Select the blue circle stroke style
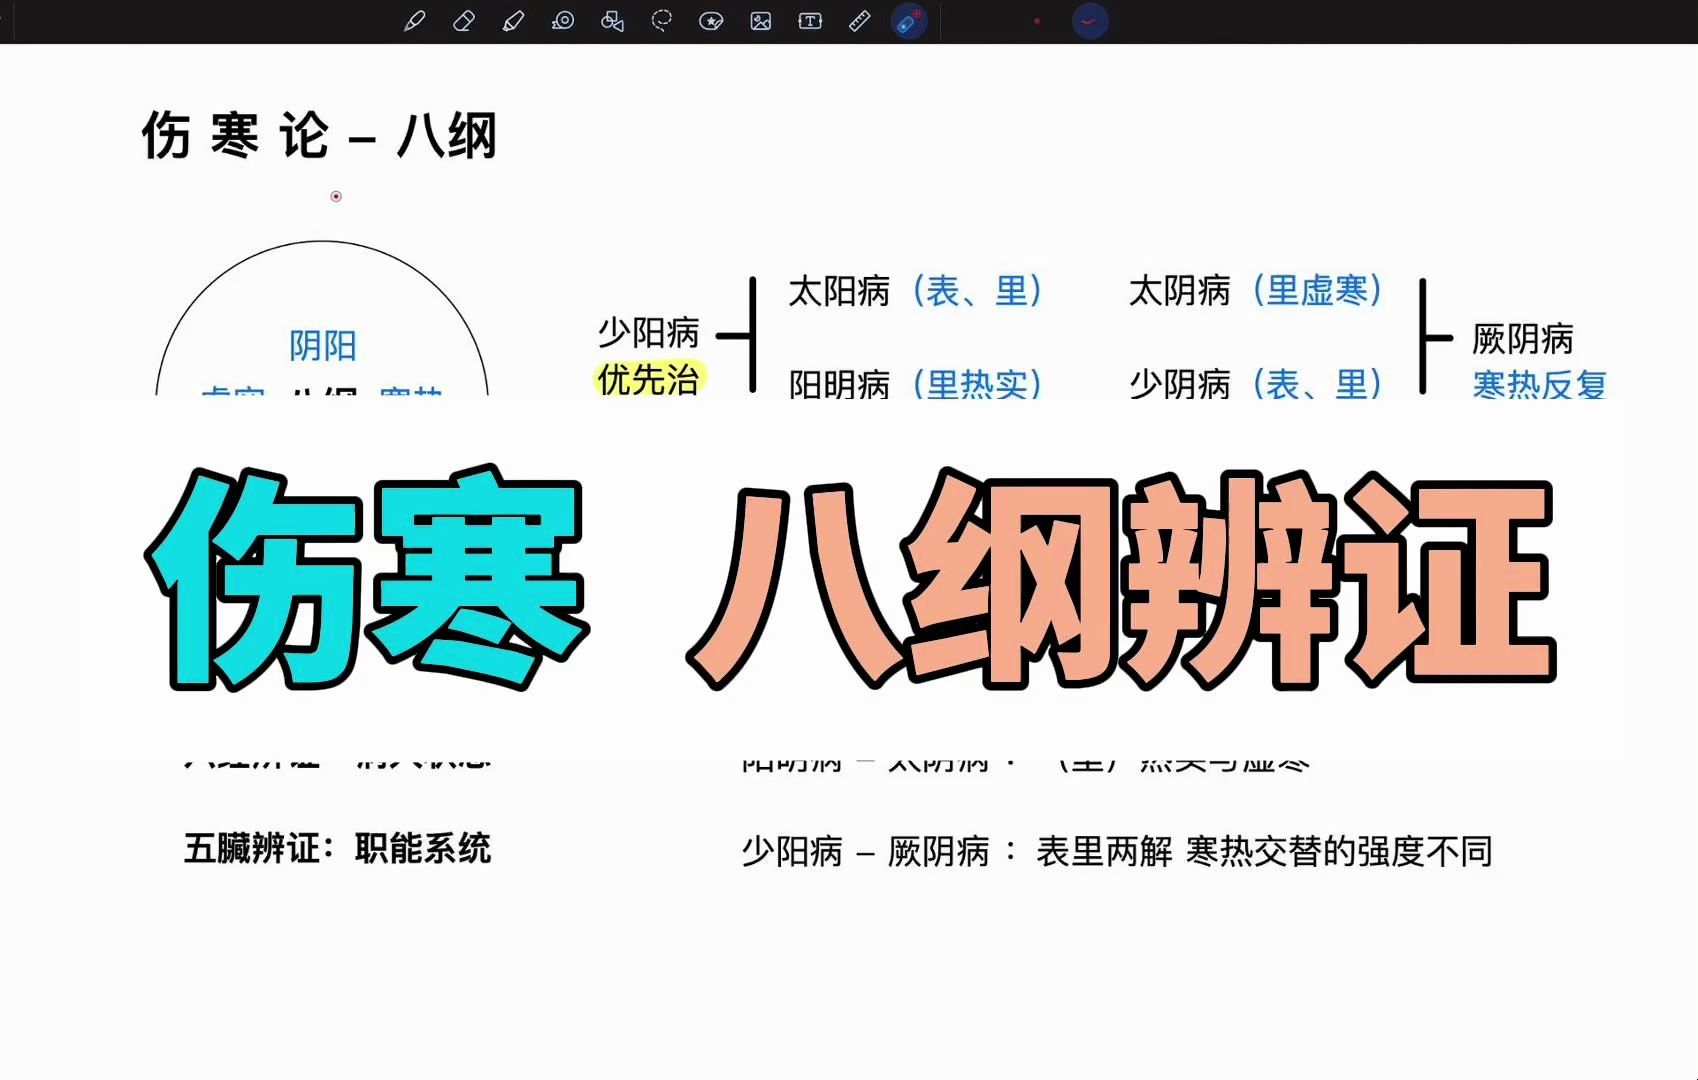This screenshot has width=1698, height=1080. 1090,21
